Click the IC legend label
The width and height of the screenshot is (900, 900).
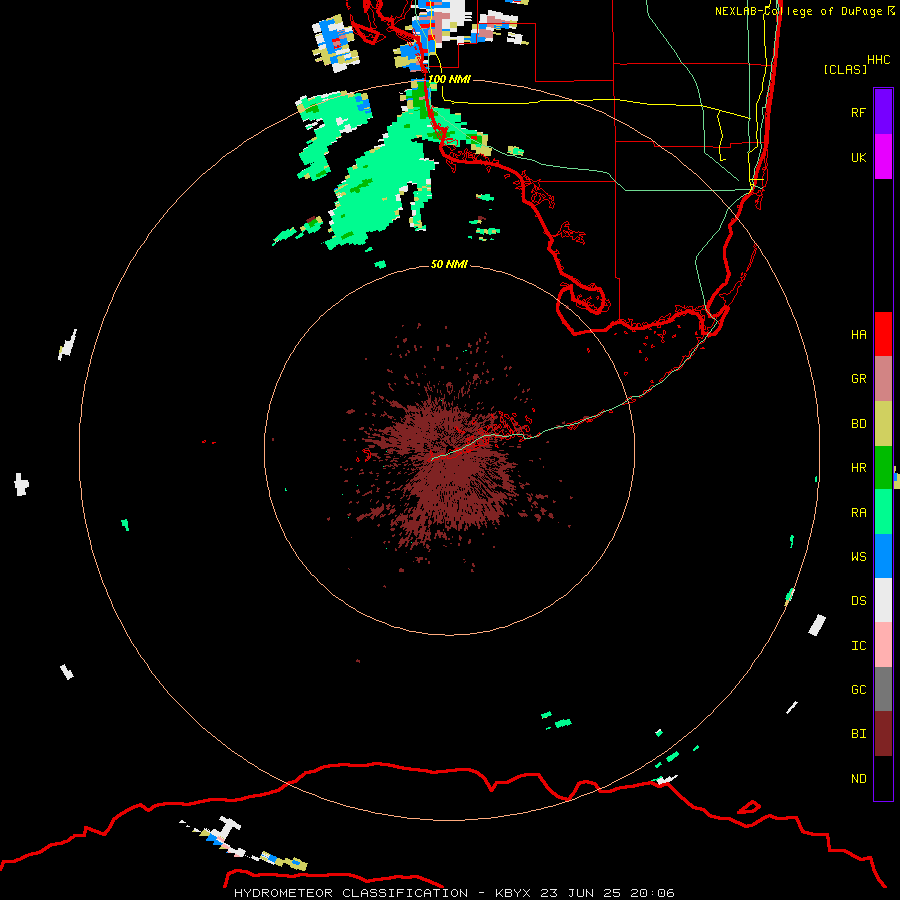[x=858, y=646]
